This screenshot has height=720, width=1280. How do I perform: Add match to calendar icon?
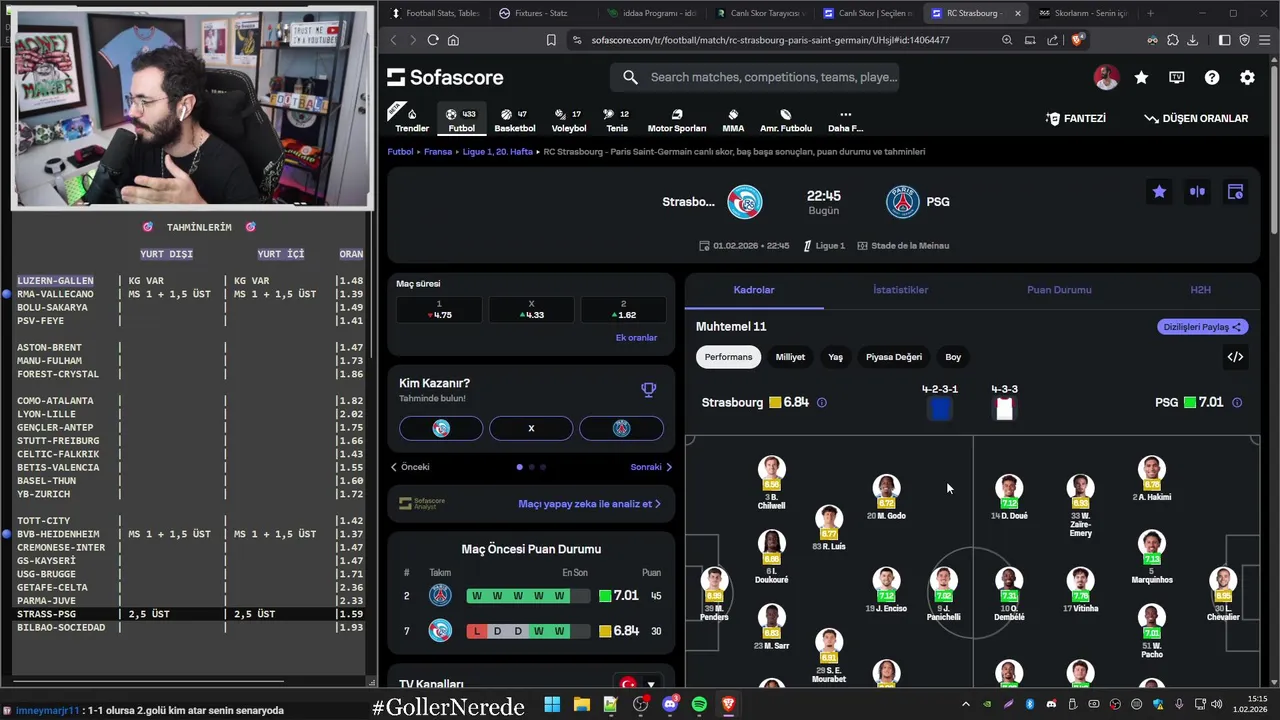pos(1235,192)
